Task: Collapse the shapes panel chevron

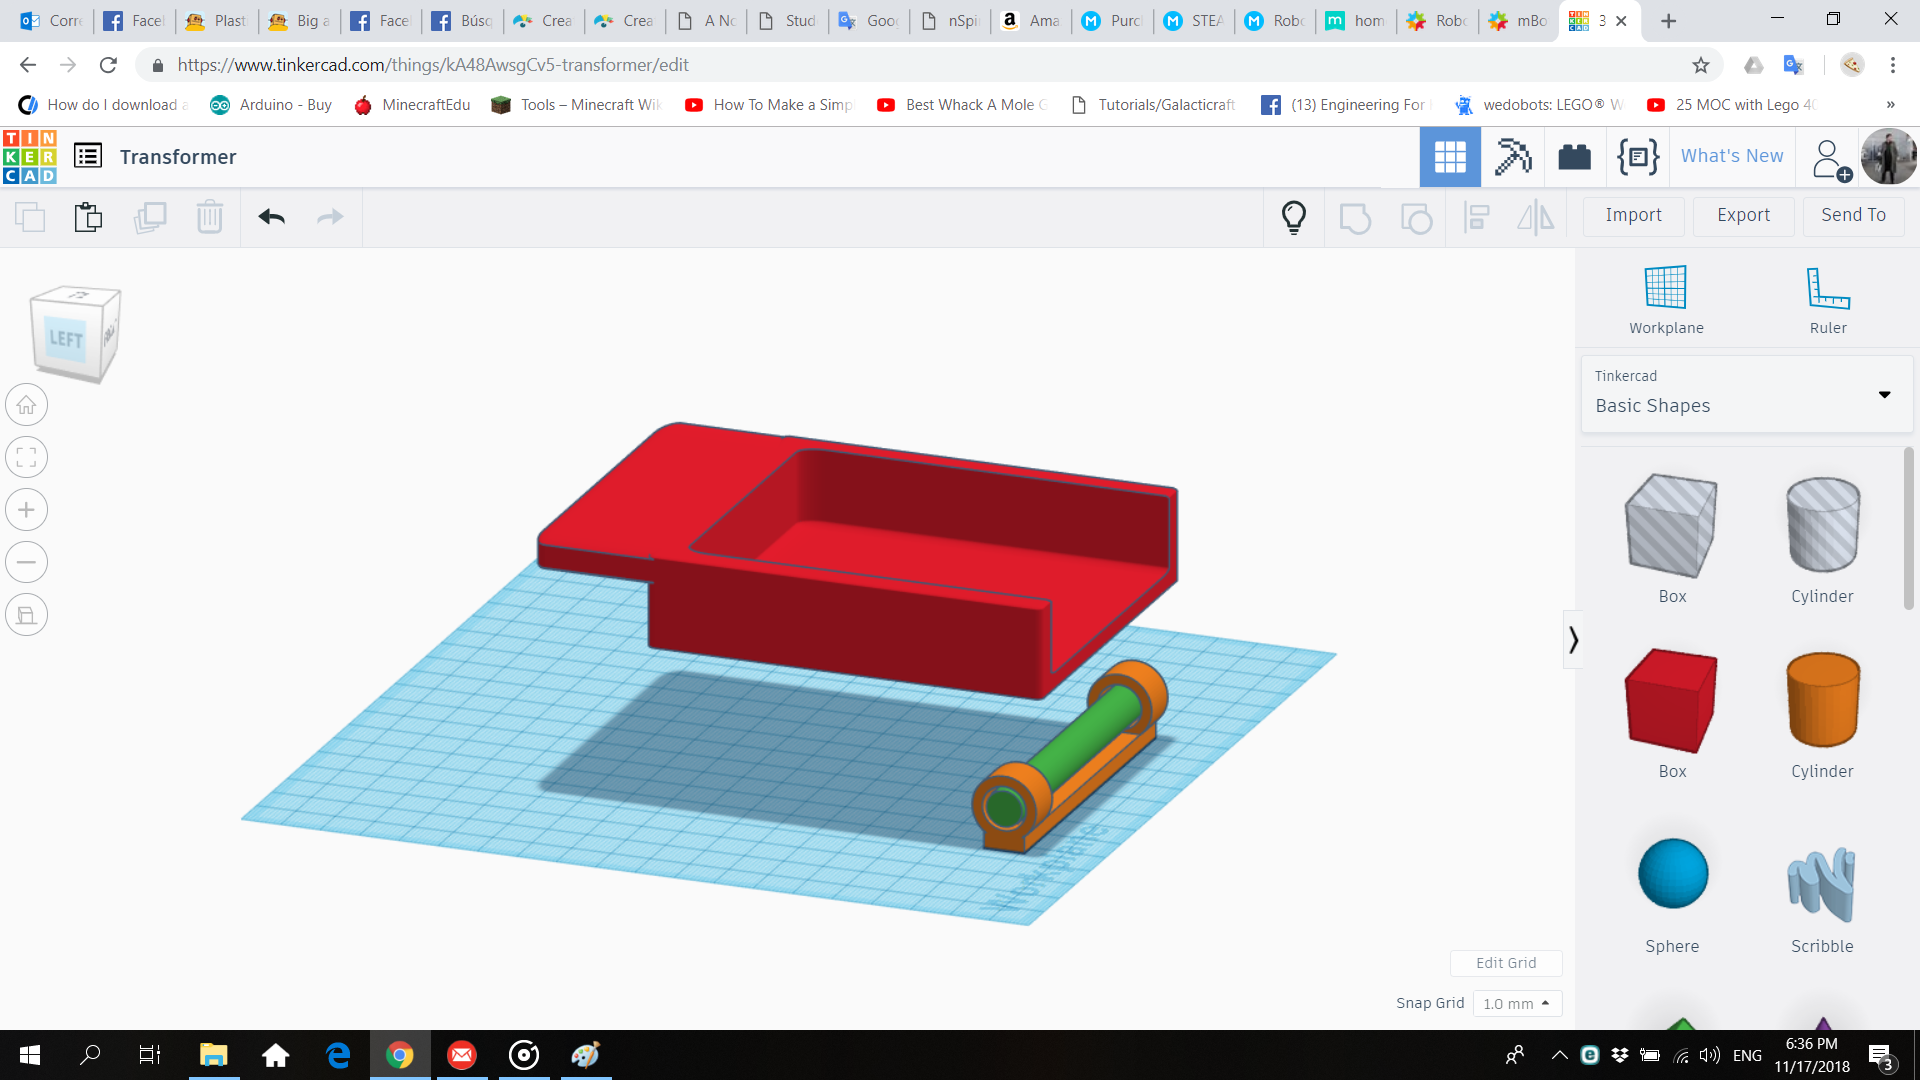Action: coord(1573,640)
